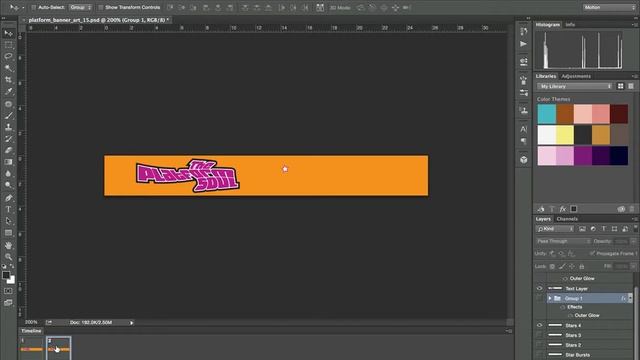Select timeline frame 1 thumbnail
This screenshot has height=360, width=640.
[31, 348]
